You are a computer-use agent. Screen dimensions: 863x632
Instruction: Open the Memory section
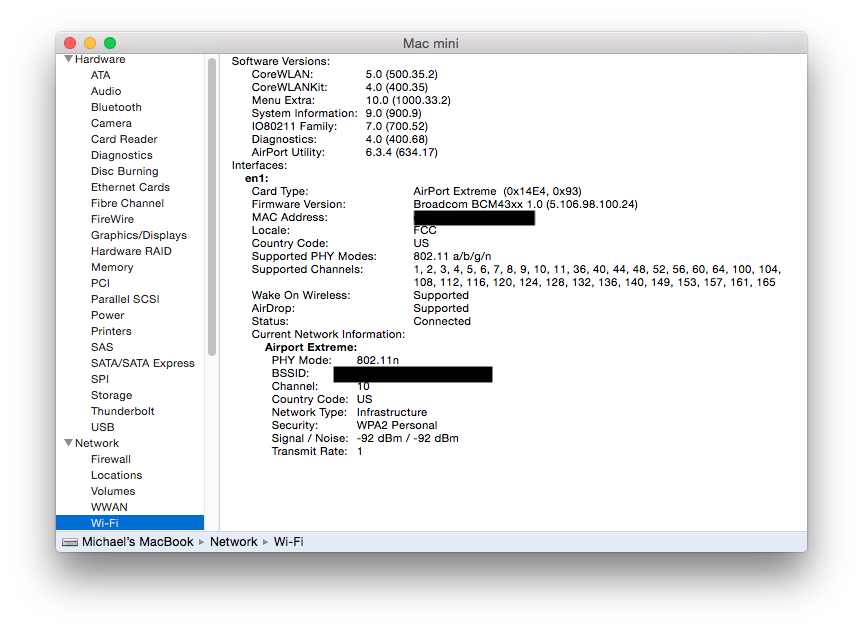pos(112,267)
